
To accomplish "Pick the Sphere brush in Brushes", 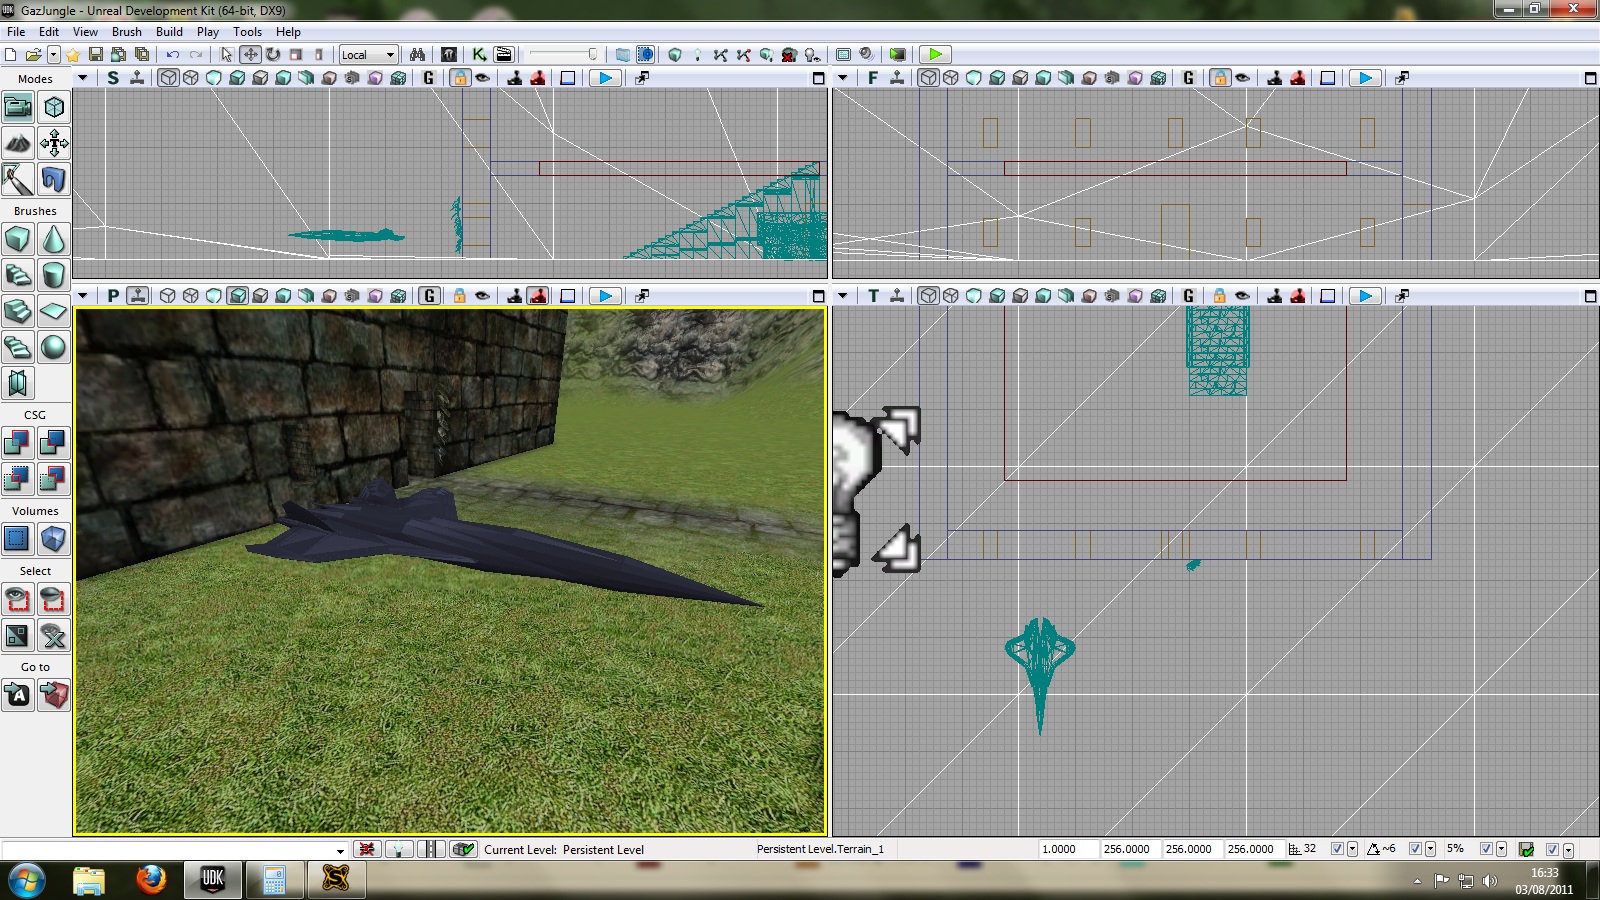I will pyautogui.click(x=54, y=347).
